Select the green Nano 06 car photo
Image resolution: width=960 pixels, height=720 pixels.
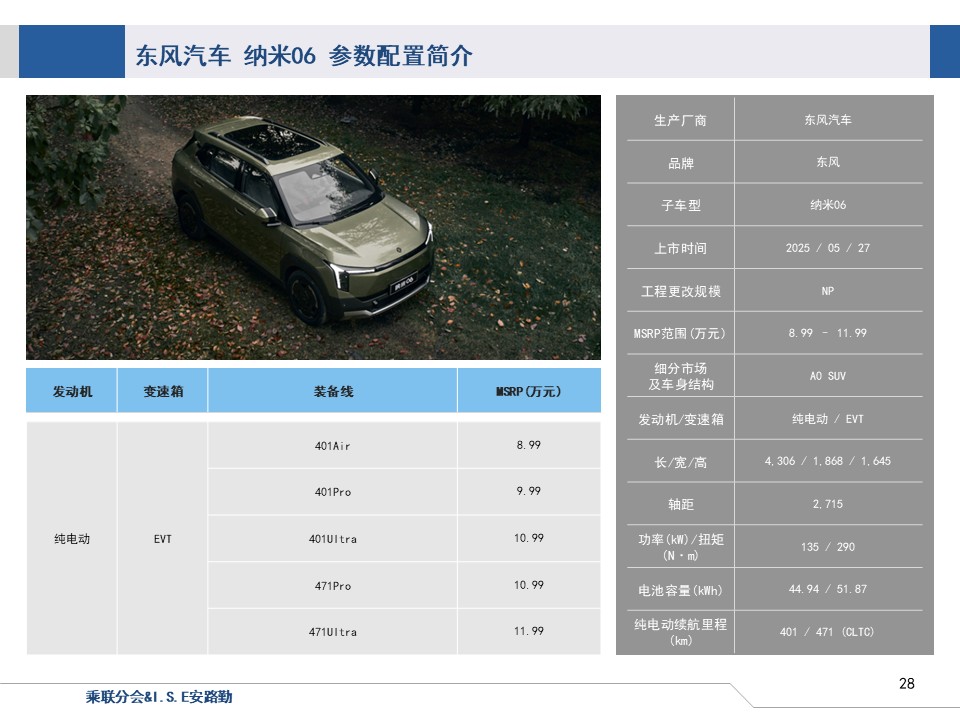(313, 227)
